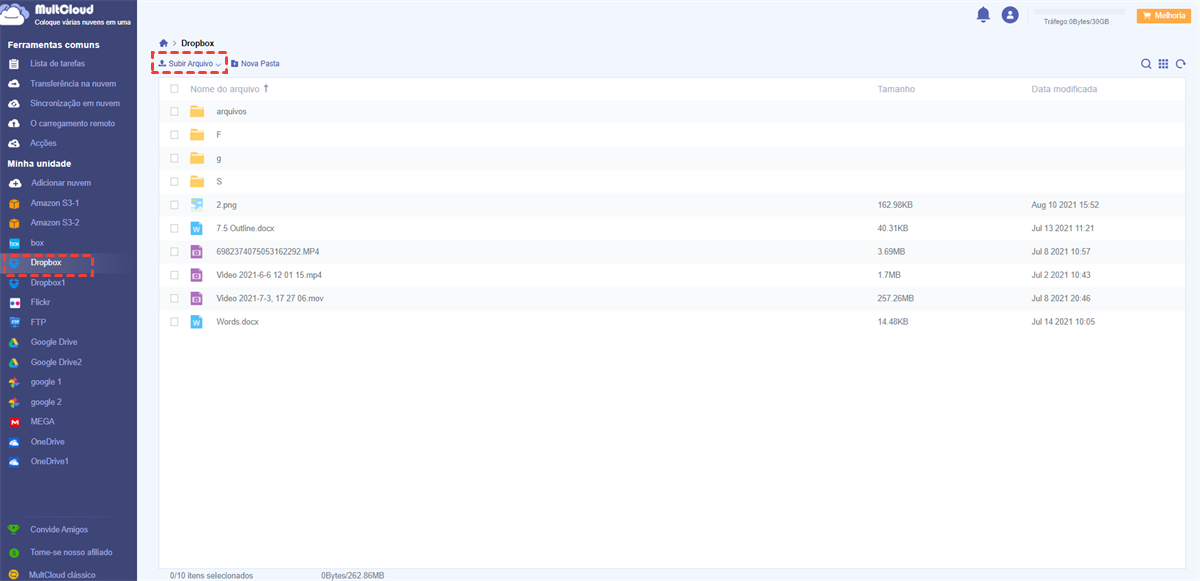Select the 7.5 Outline.docx checkbox

(174, 228)
